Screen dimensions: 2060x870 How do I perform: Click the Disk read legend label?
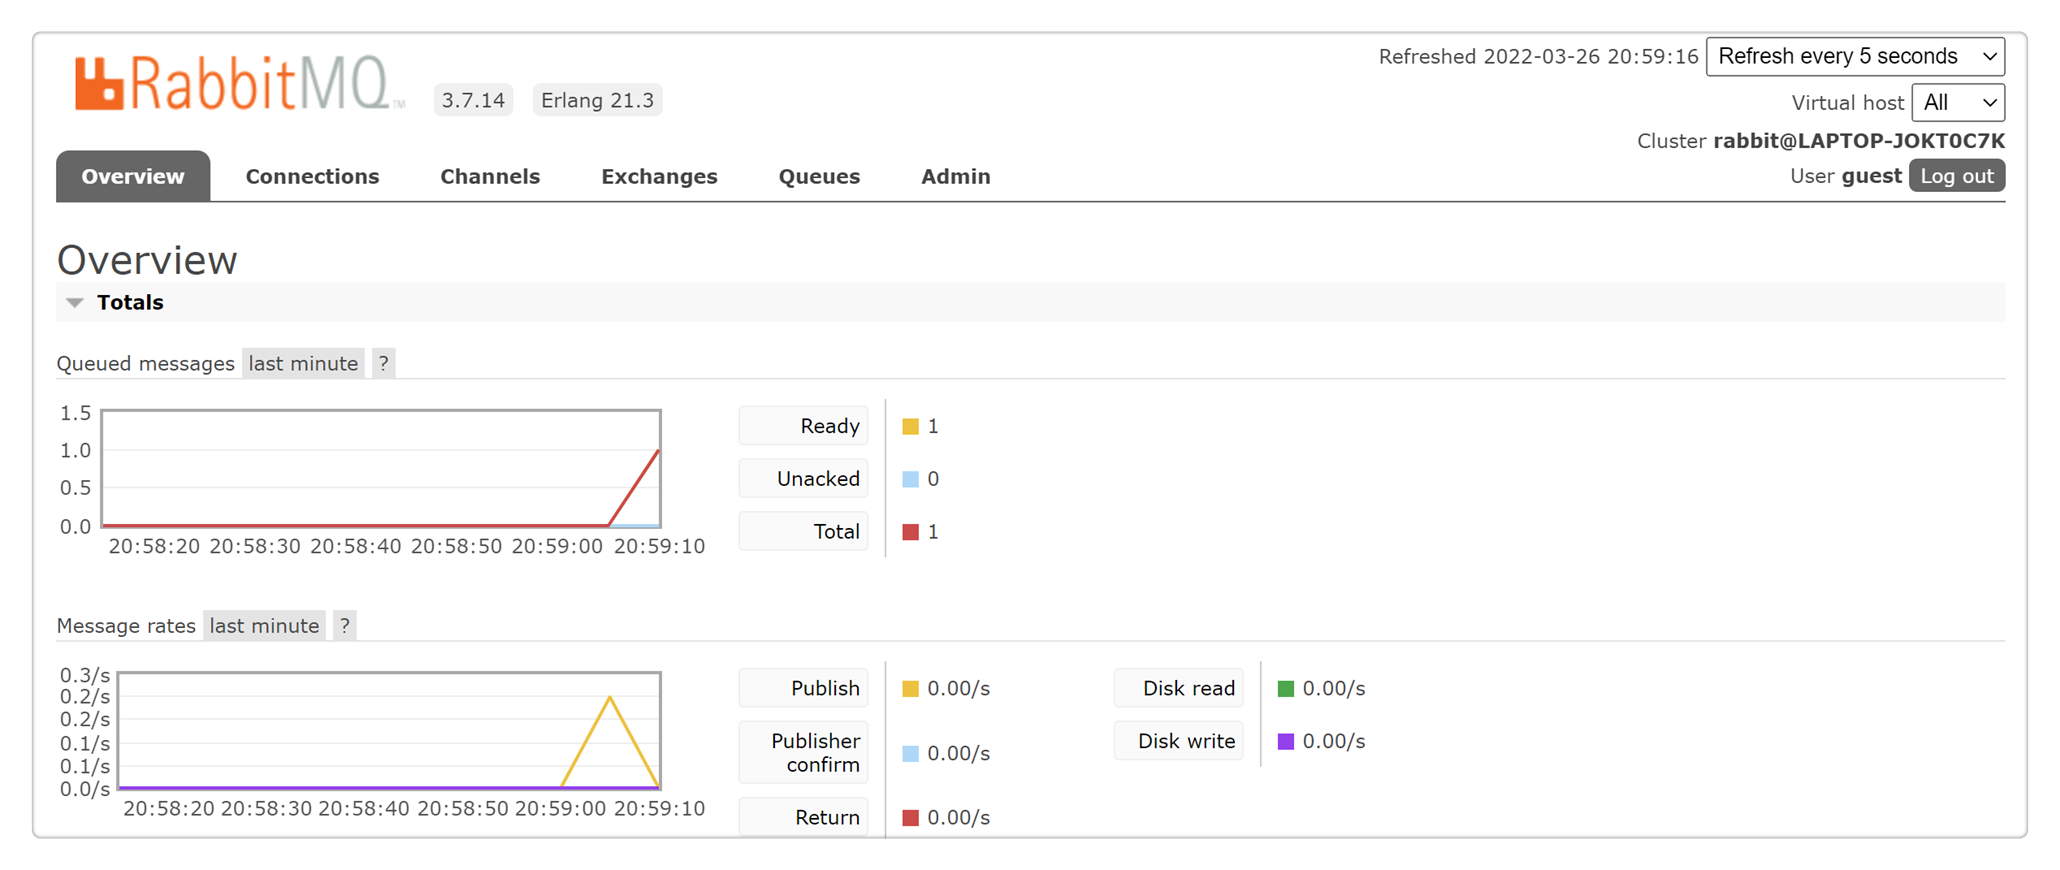[1179, 688]
